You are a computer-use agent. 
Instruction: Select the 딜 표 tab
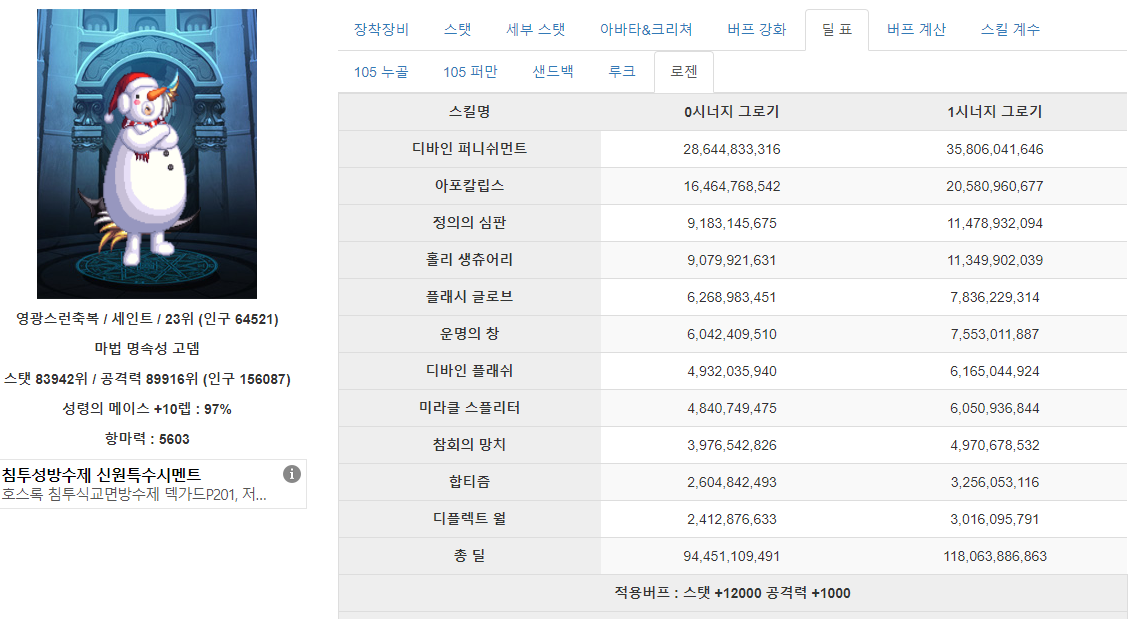[x=837, y=30]
